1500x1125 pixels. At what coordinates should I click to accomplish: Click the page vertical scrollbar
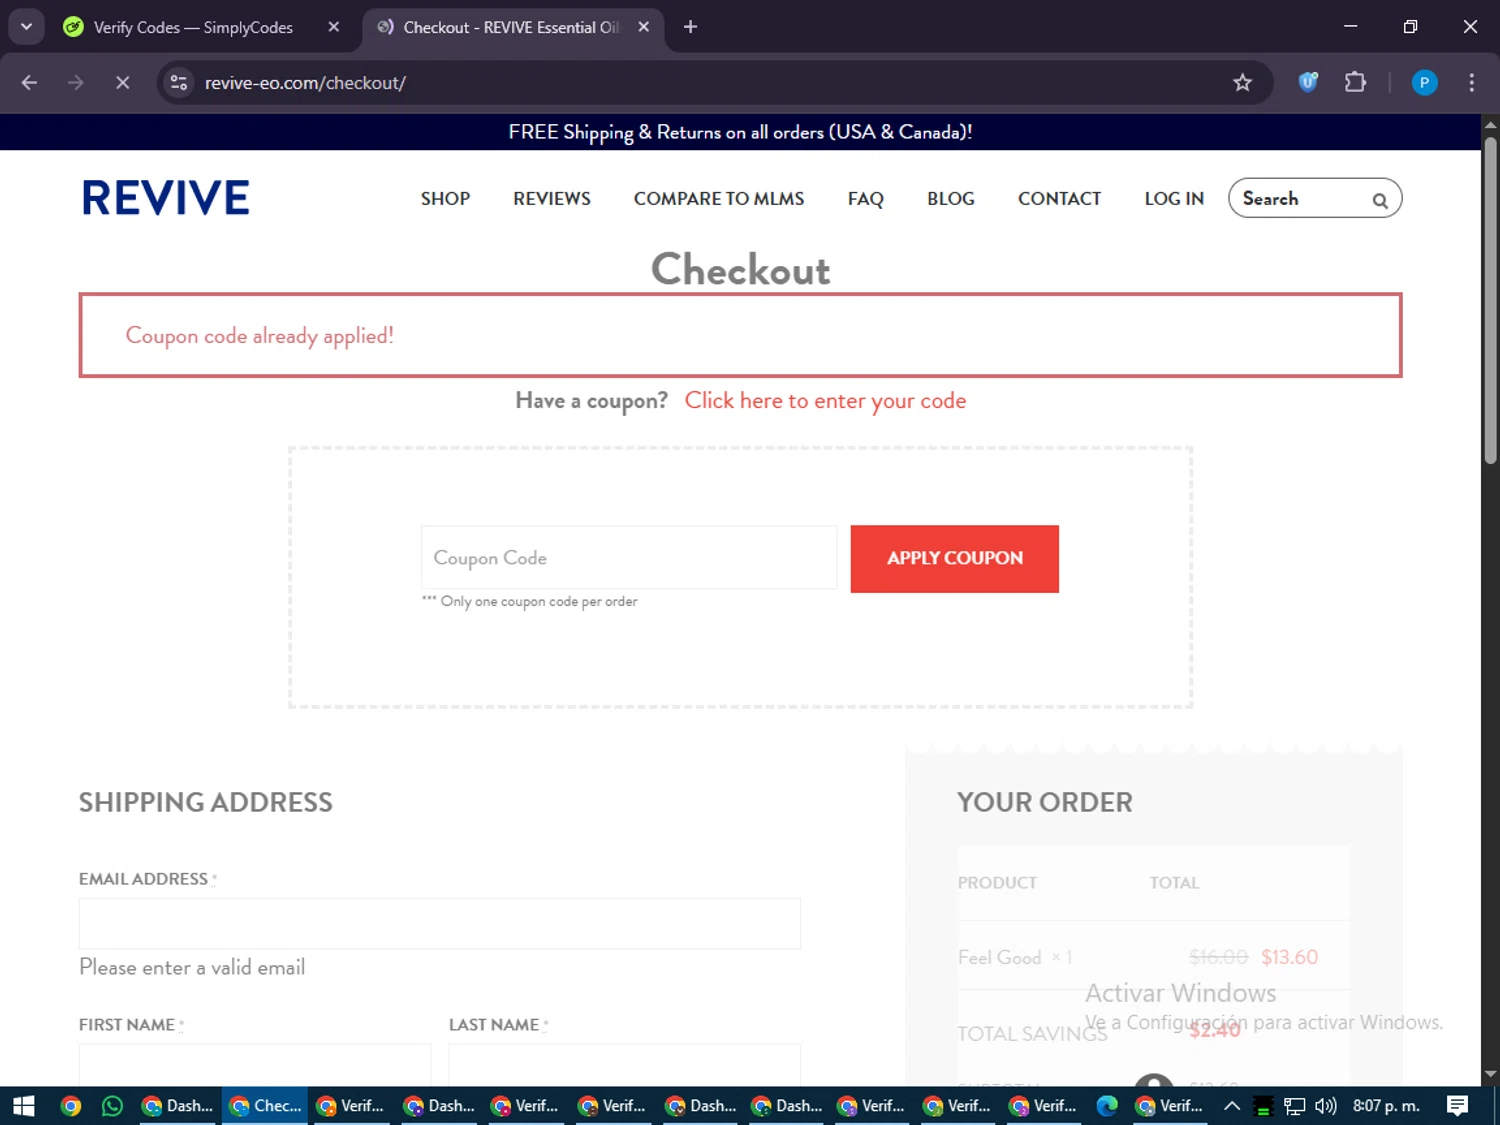[1490, 300]
